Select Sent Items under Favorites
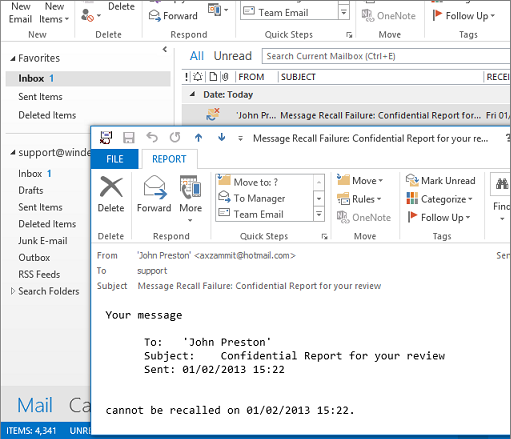Screen dimensions: 511x439 point(40,97)
